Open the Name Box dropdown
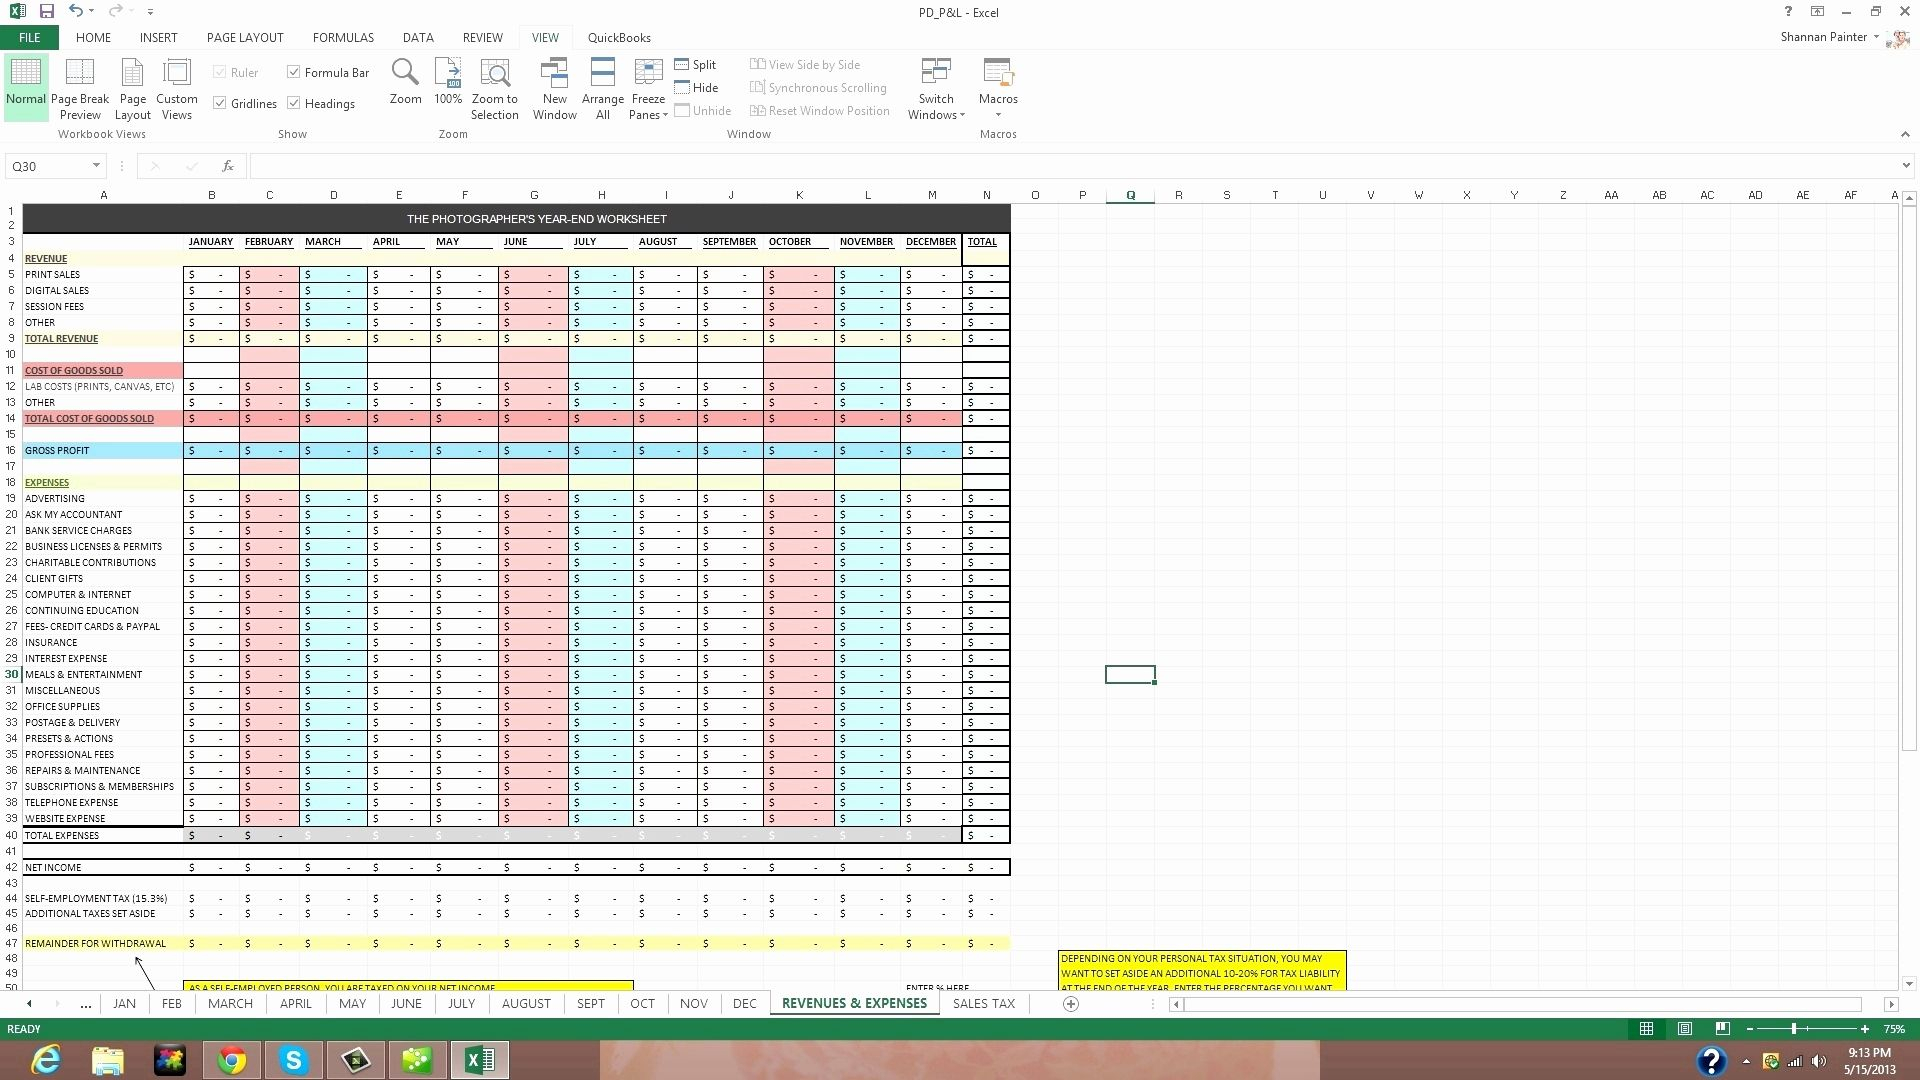1920x1080 pixels. [97, 166]
